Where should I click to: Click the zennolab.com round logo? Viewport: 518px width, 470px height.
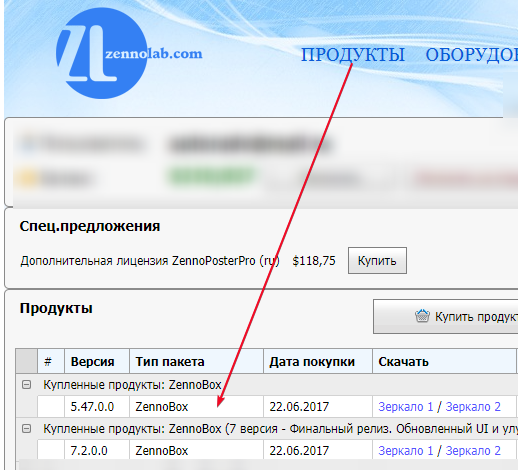pos(102,53)
